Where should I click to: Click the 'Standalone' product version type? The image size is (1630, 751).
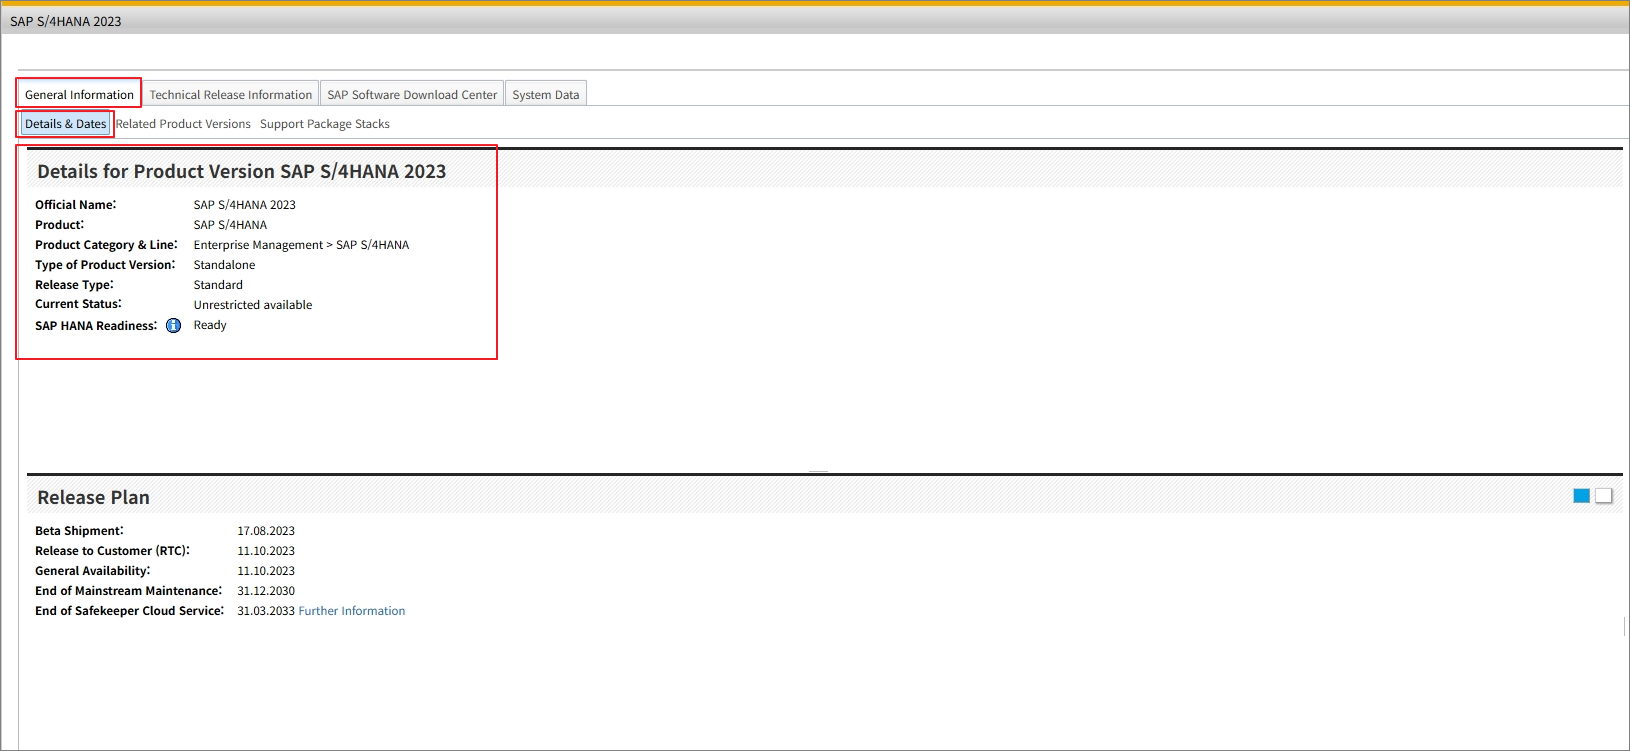coord(224,265)
